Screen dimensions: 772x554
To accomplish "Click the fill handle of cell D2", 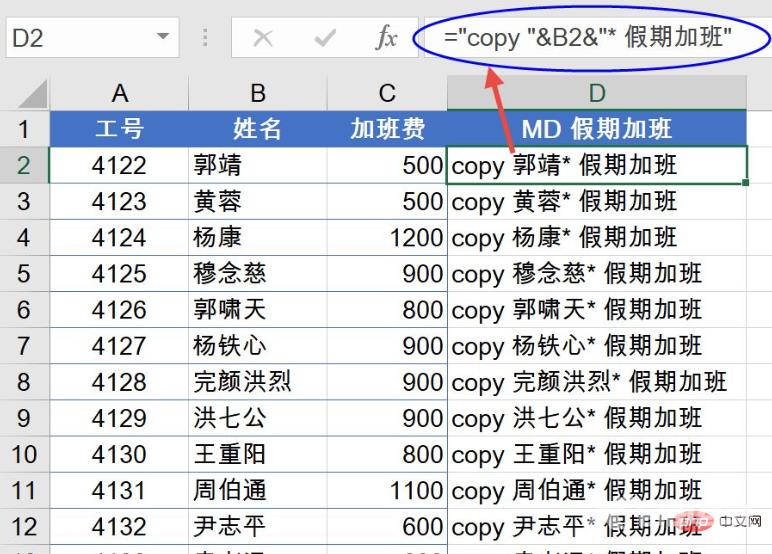I will 746,183.
